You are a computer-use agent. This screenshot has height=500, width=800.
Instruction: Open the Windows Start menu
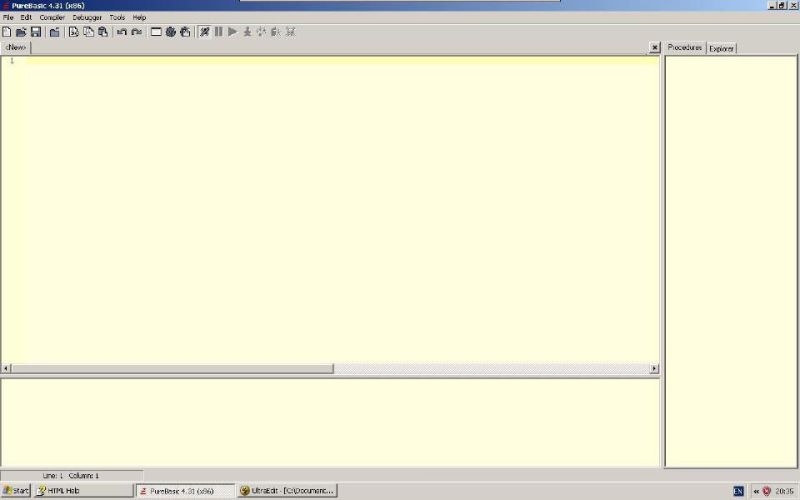click(x=16, y=491)
